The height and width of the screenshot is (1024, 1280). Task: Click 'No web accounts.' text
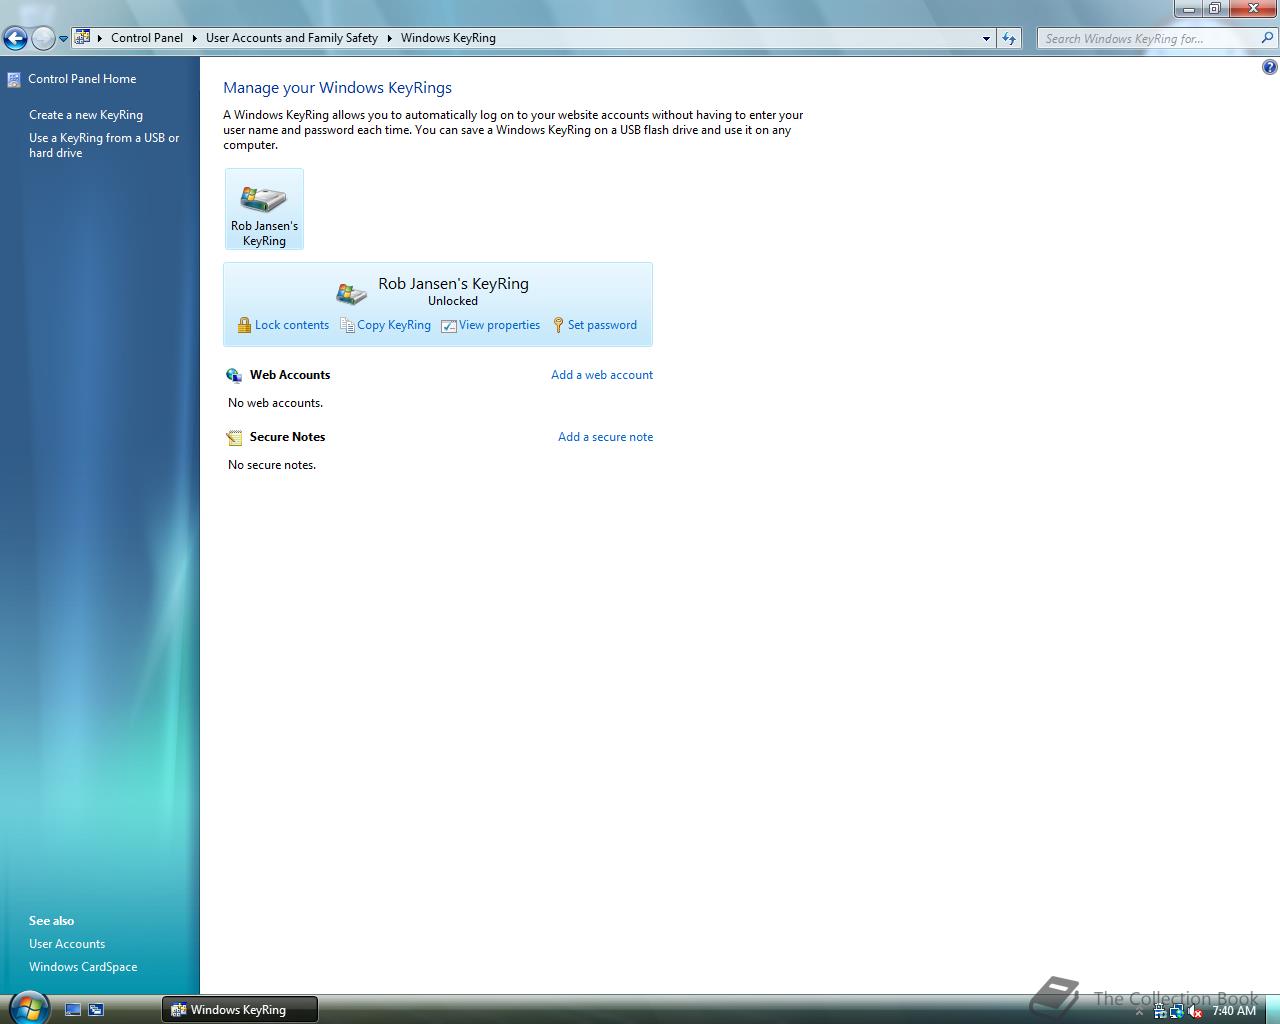275,403
